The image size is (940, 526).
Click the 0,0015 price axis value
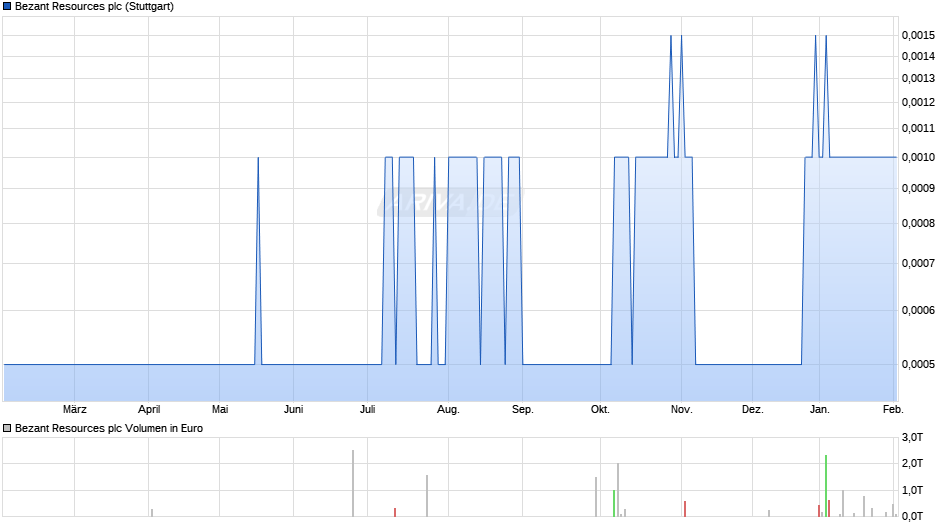coord(918,35)
